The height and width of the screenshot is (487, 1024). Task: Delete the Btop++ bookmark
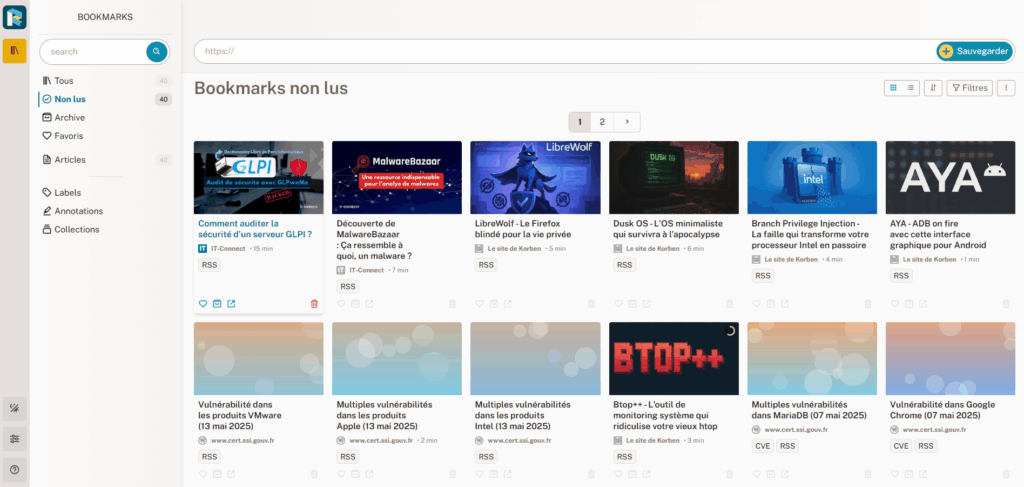click(x=729, y=474)
